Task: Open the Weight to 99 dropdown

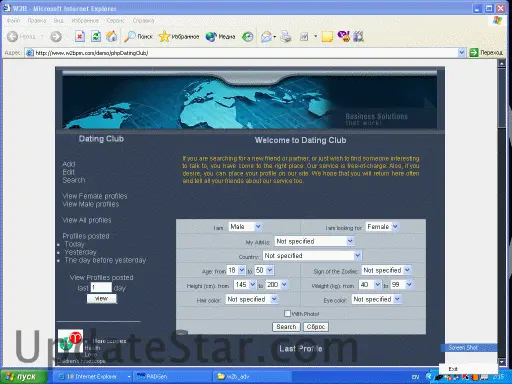Action: [x=401, y=284]
